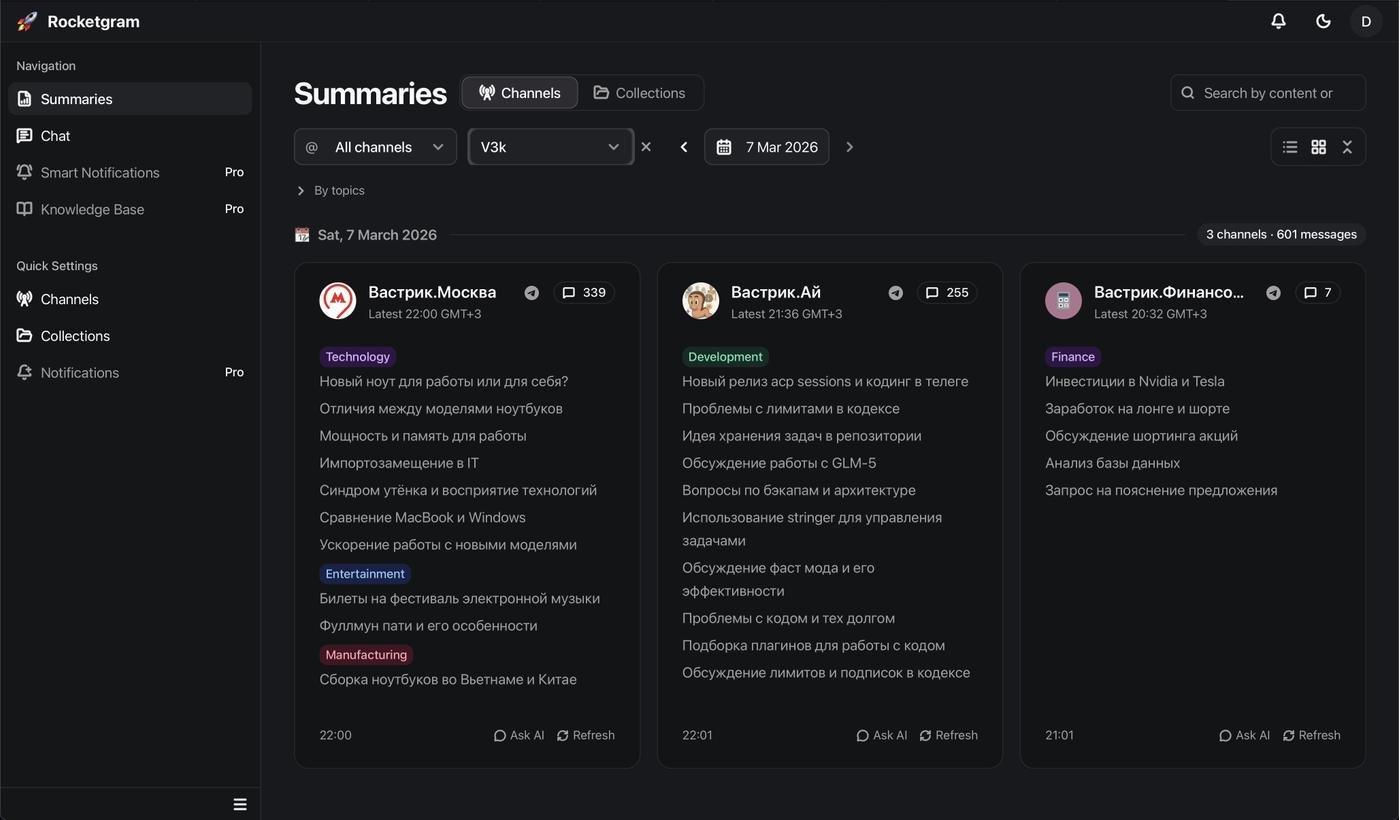Open the V3k collection dropdown

click(550, 147)
